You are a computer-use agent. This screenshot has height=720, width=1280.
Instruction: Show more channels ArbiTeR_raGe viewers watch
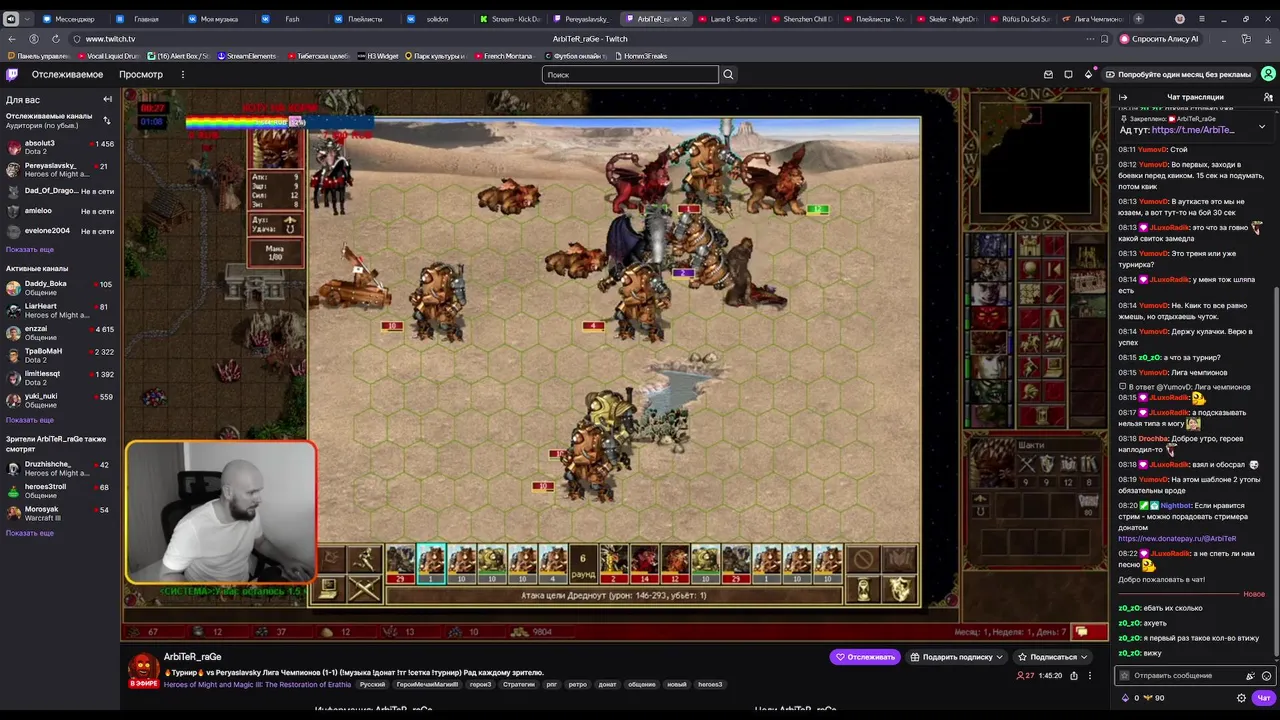pos(30,533)
